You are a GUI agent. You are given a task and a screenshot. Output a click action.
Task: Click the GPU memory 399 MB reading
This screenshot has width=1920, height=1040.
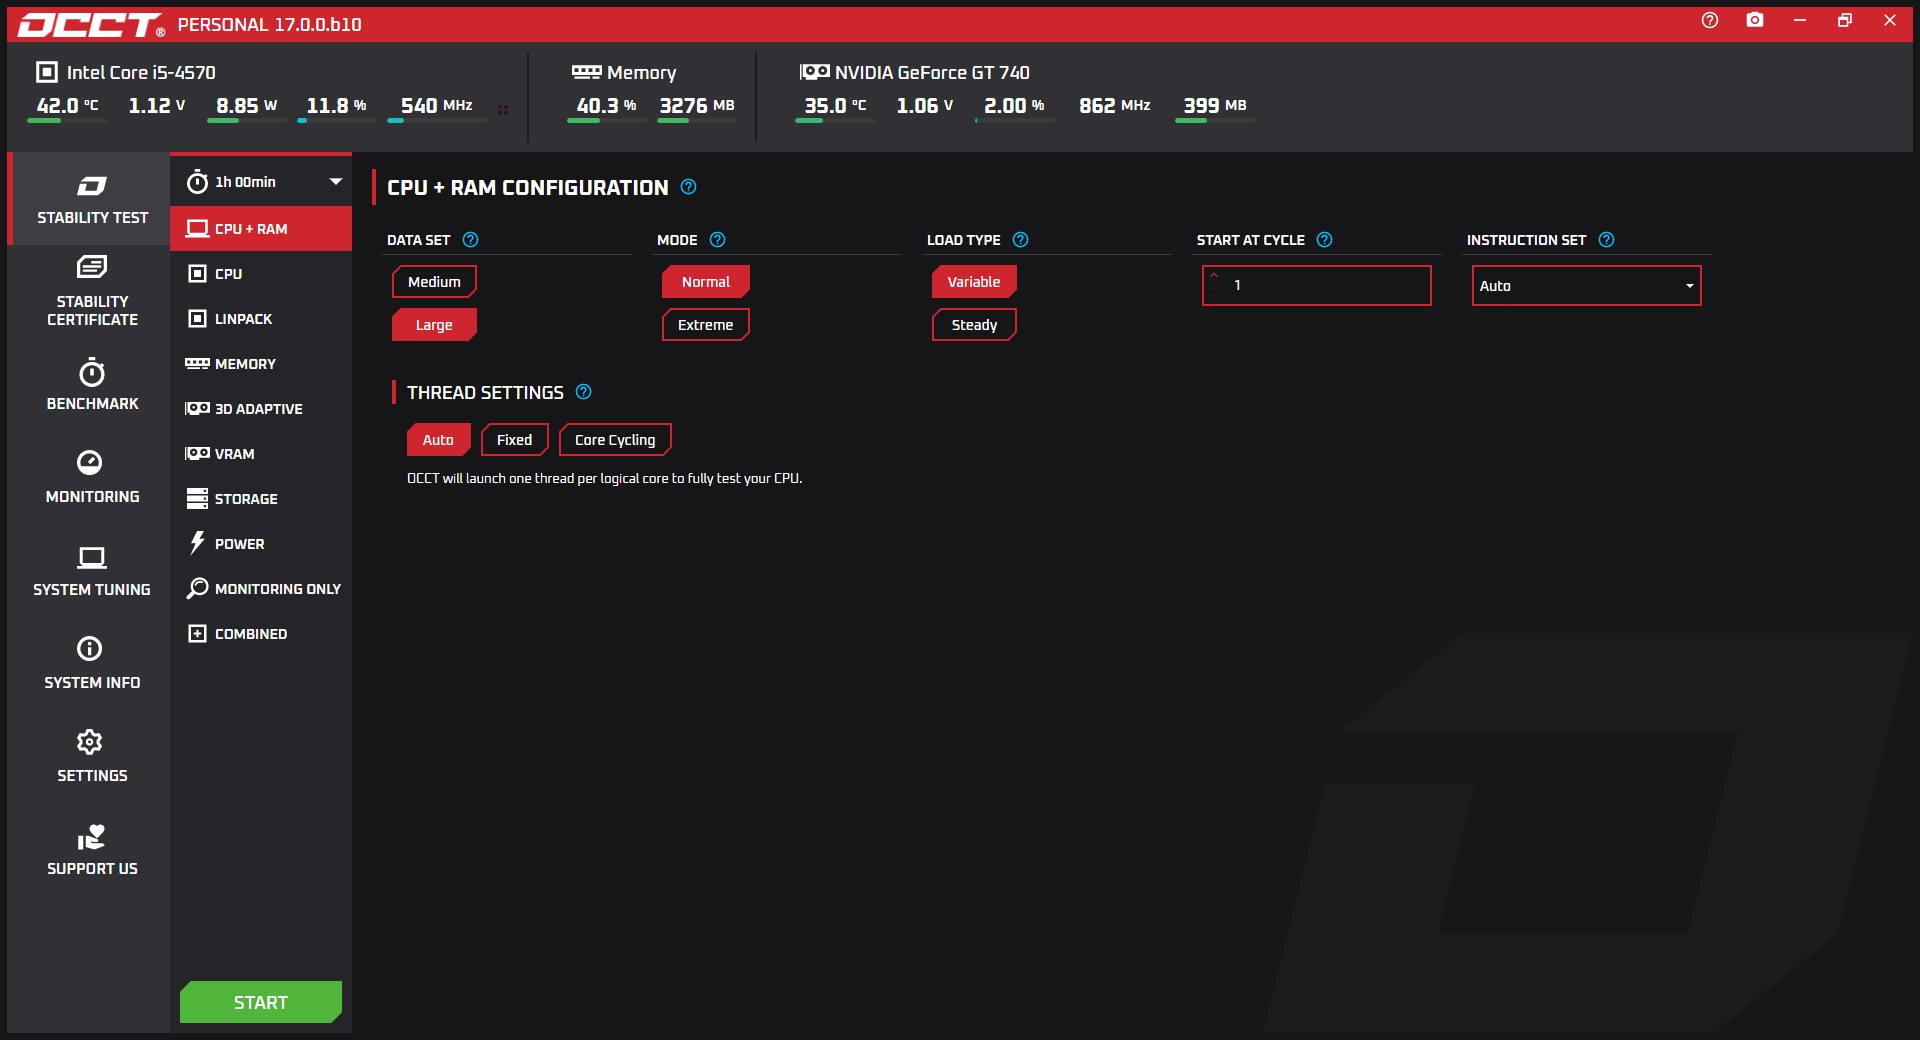click(1215, 105)
